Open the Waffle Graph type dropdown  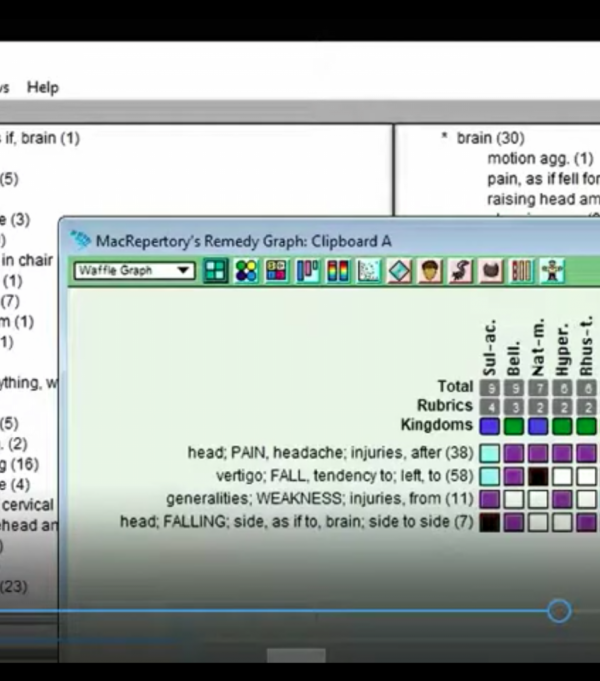point(134,271)
